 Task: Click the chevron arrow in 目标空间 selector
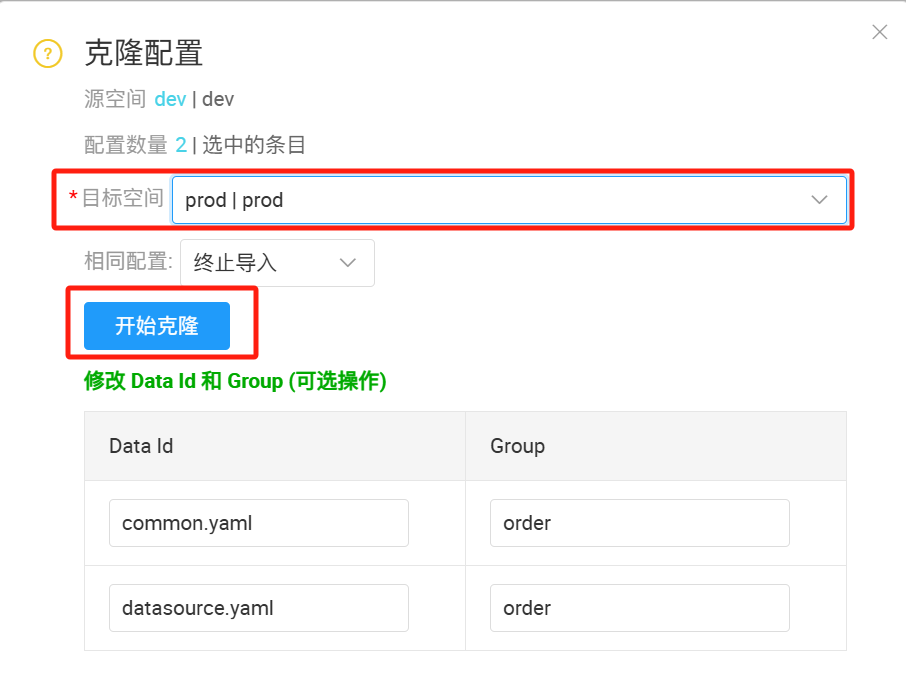point(819,200)
